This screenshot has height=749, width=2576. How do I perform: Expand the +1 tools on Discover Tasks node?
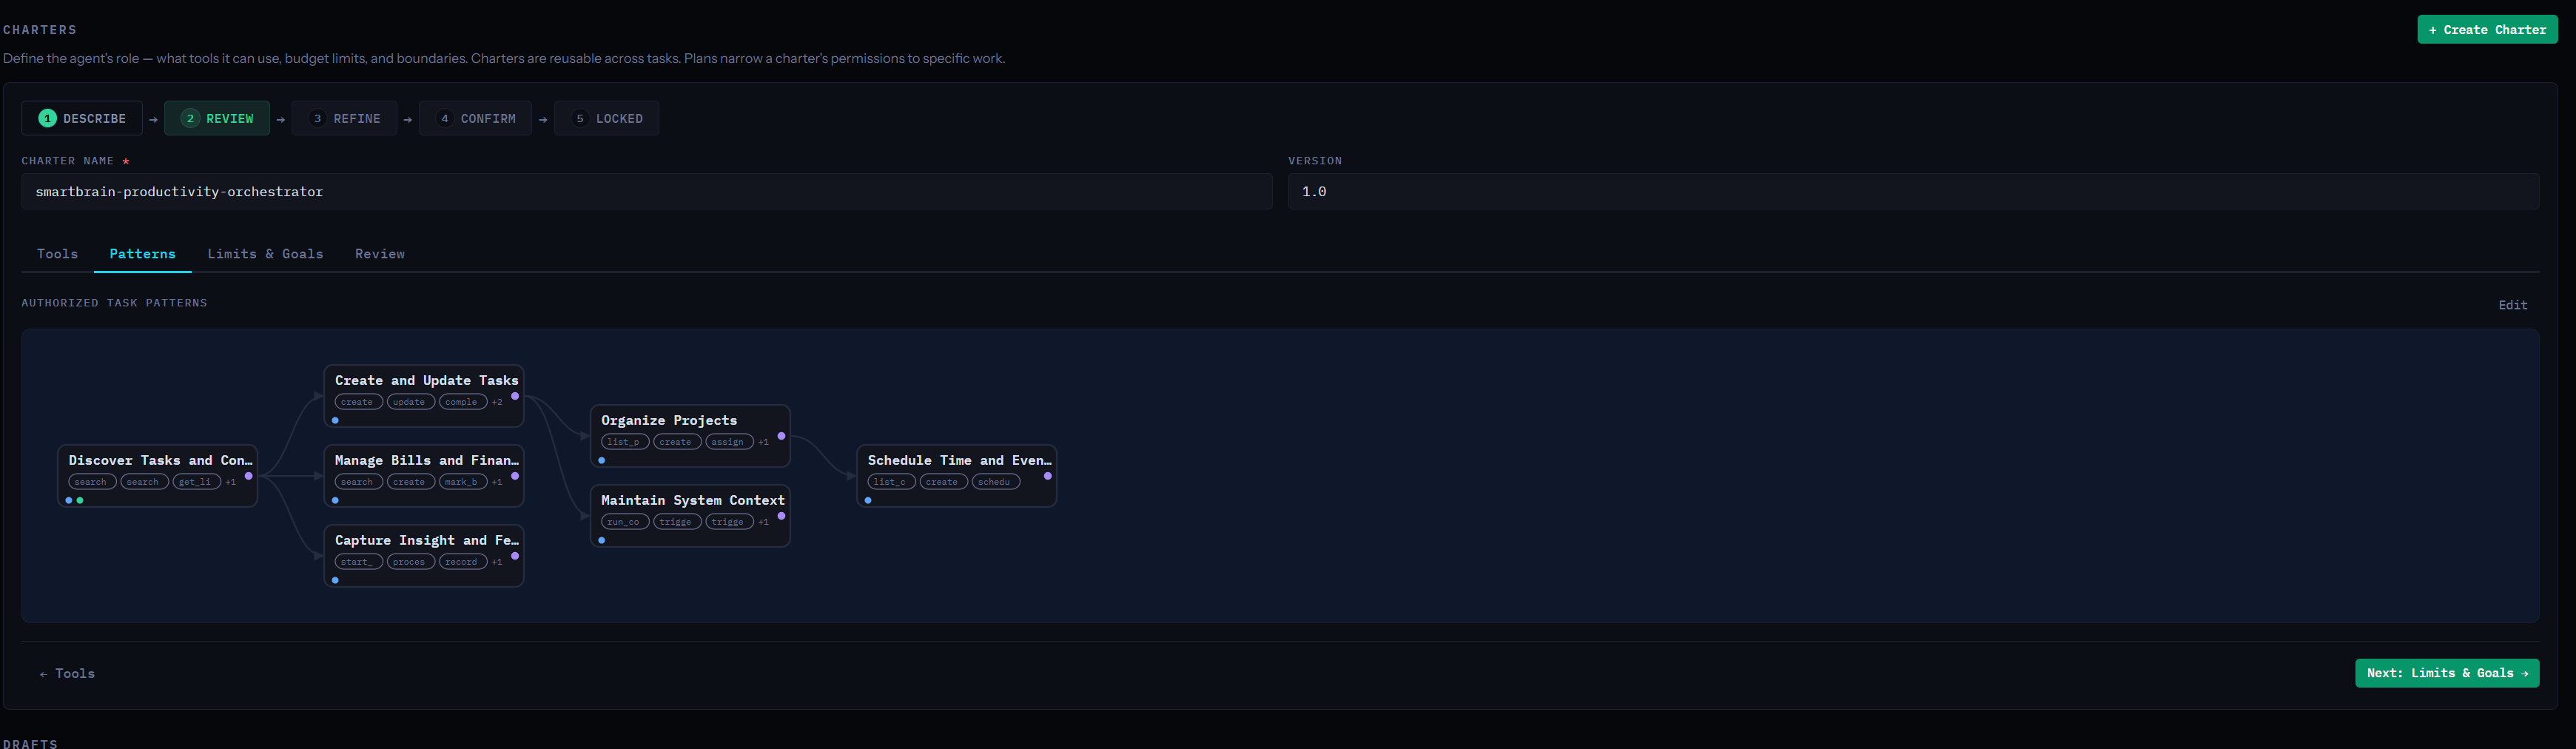tap(230, 482)
